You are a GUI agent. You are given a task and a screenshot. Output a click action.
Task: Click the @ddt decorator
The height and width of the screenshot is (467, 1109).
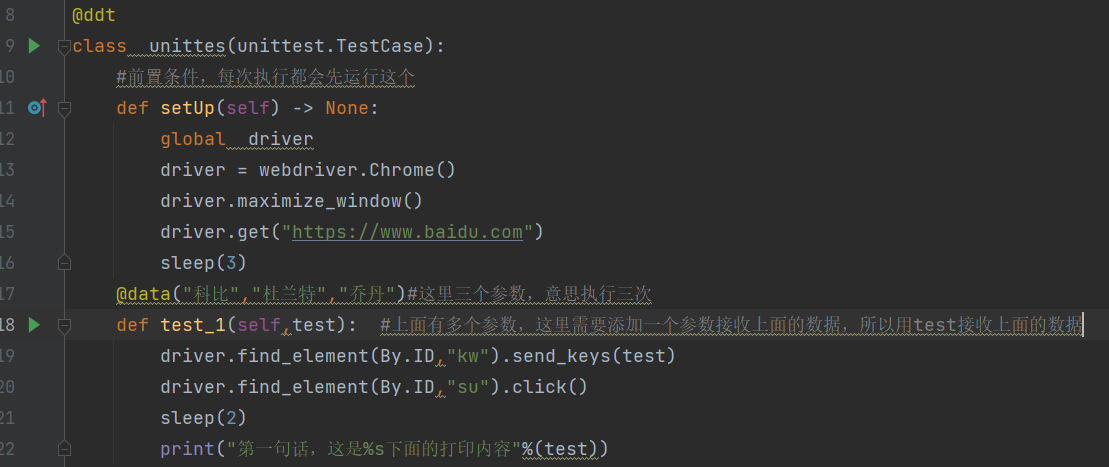pyautogui.click(x=93, y=15)
